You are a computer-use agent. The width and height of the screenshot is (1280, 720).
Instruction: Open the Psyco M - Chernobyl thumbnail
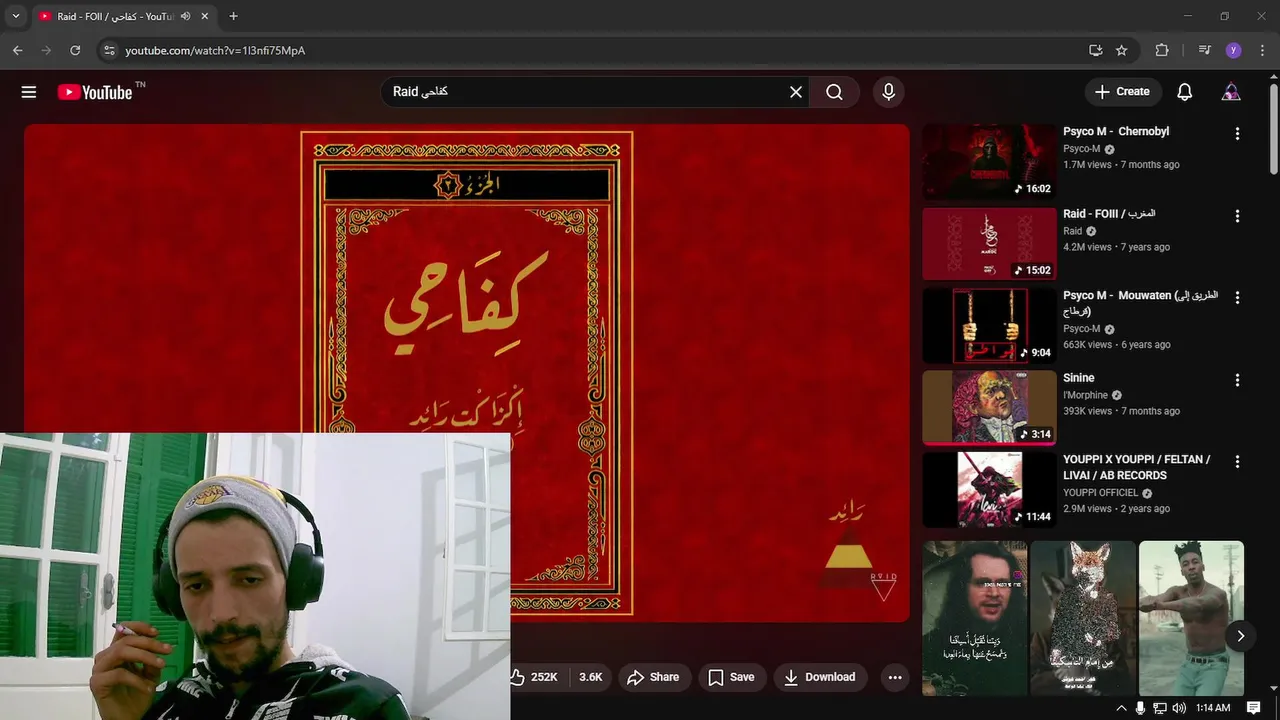[x=989, y=161]
